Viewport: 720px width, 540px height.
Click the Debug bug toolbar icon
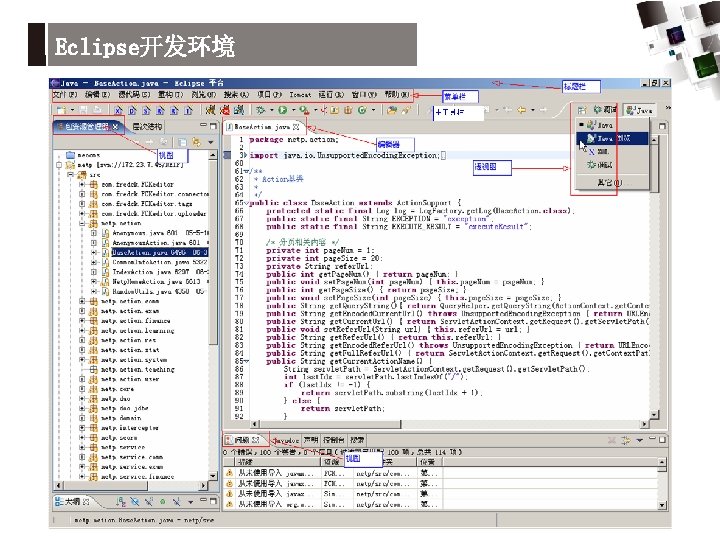260,110
